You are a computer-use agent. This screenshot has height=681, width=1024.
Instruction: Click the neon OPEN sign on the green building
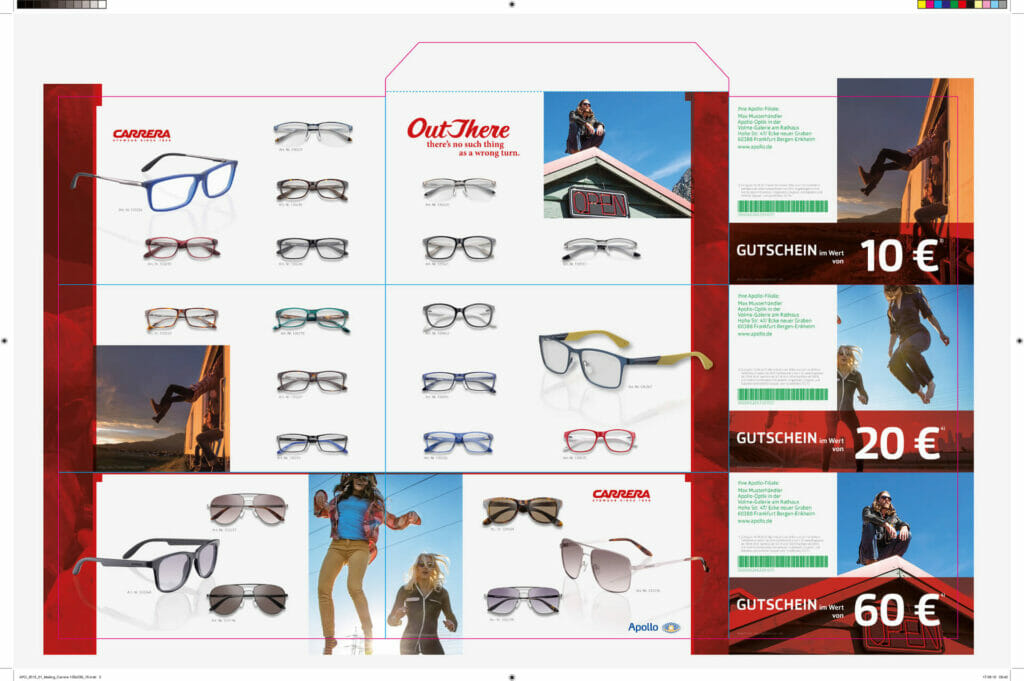click(x=598, y=202)
